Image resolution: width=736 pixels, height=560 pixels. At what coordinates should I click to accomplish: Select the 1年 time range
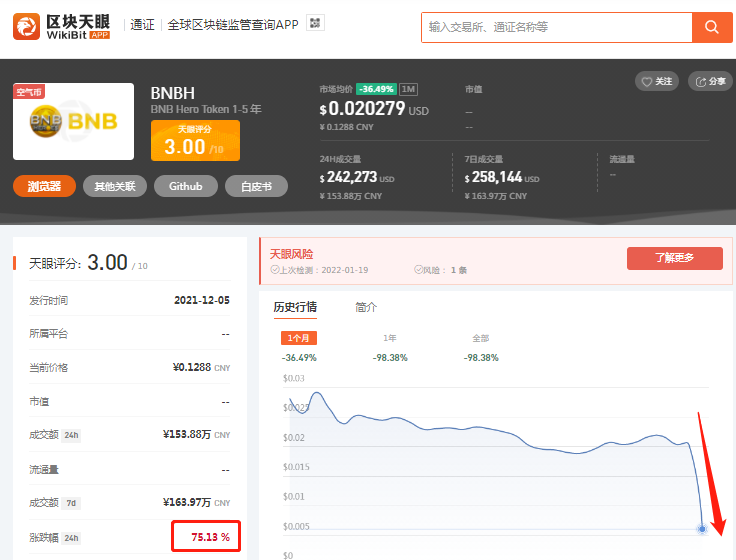(389, 338)
